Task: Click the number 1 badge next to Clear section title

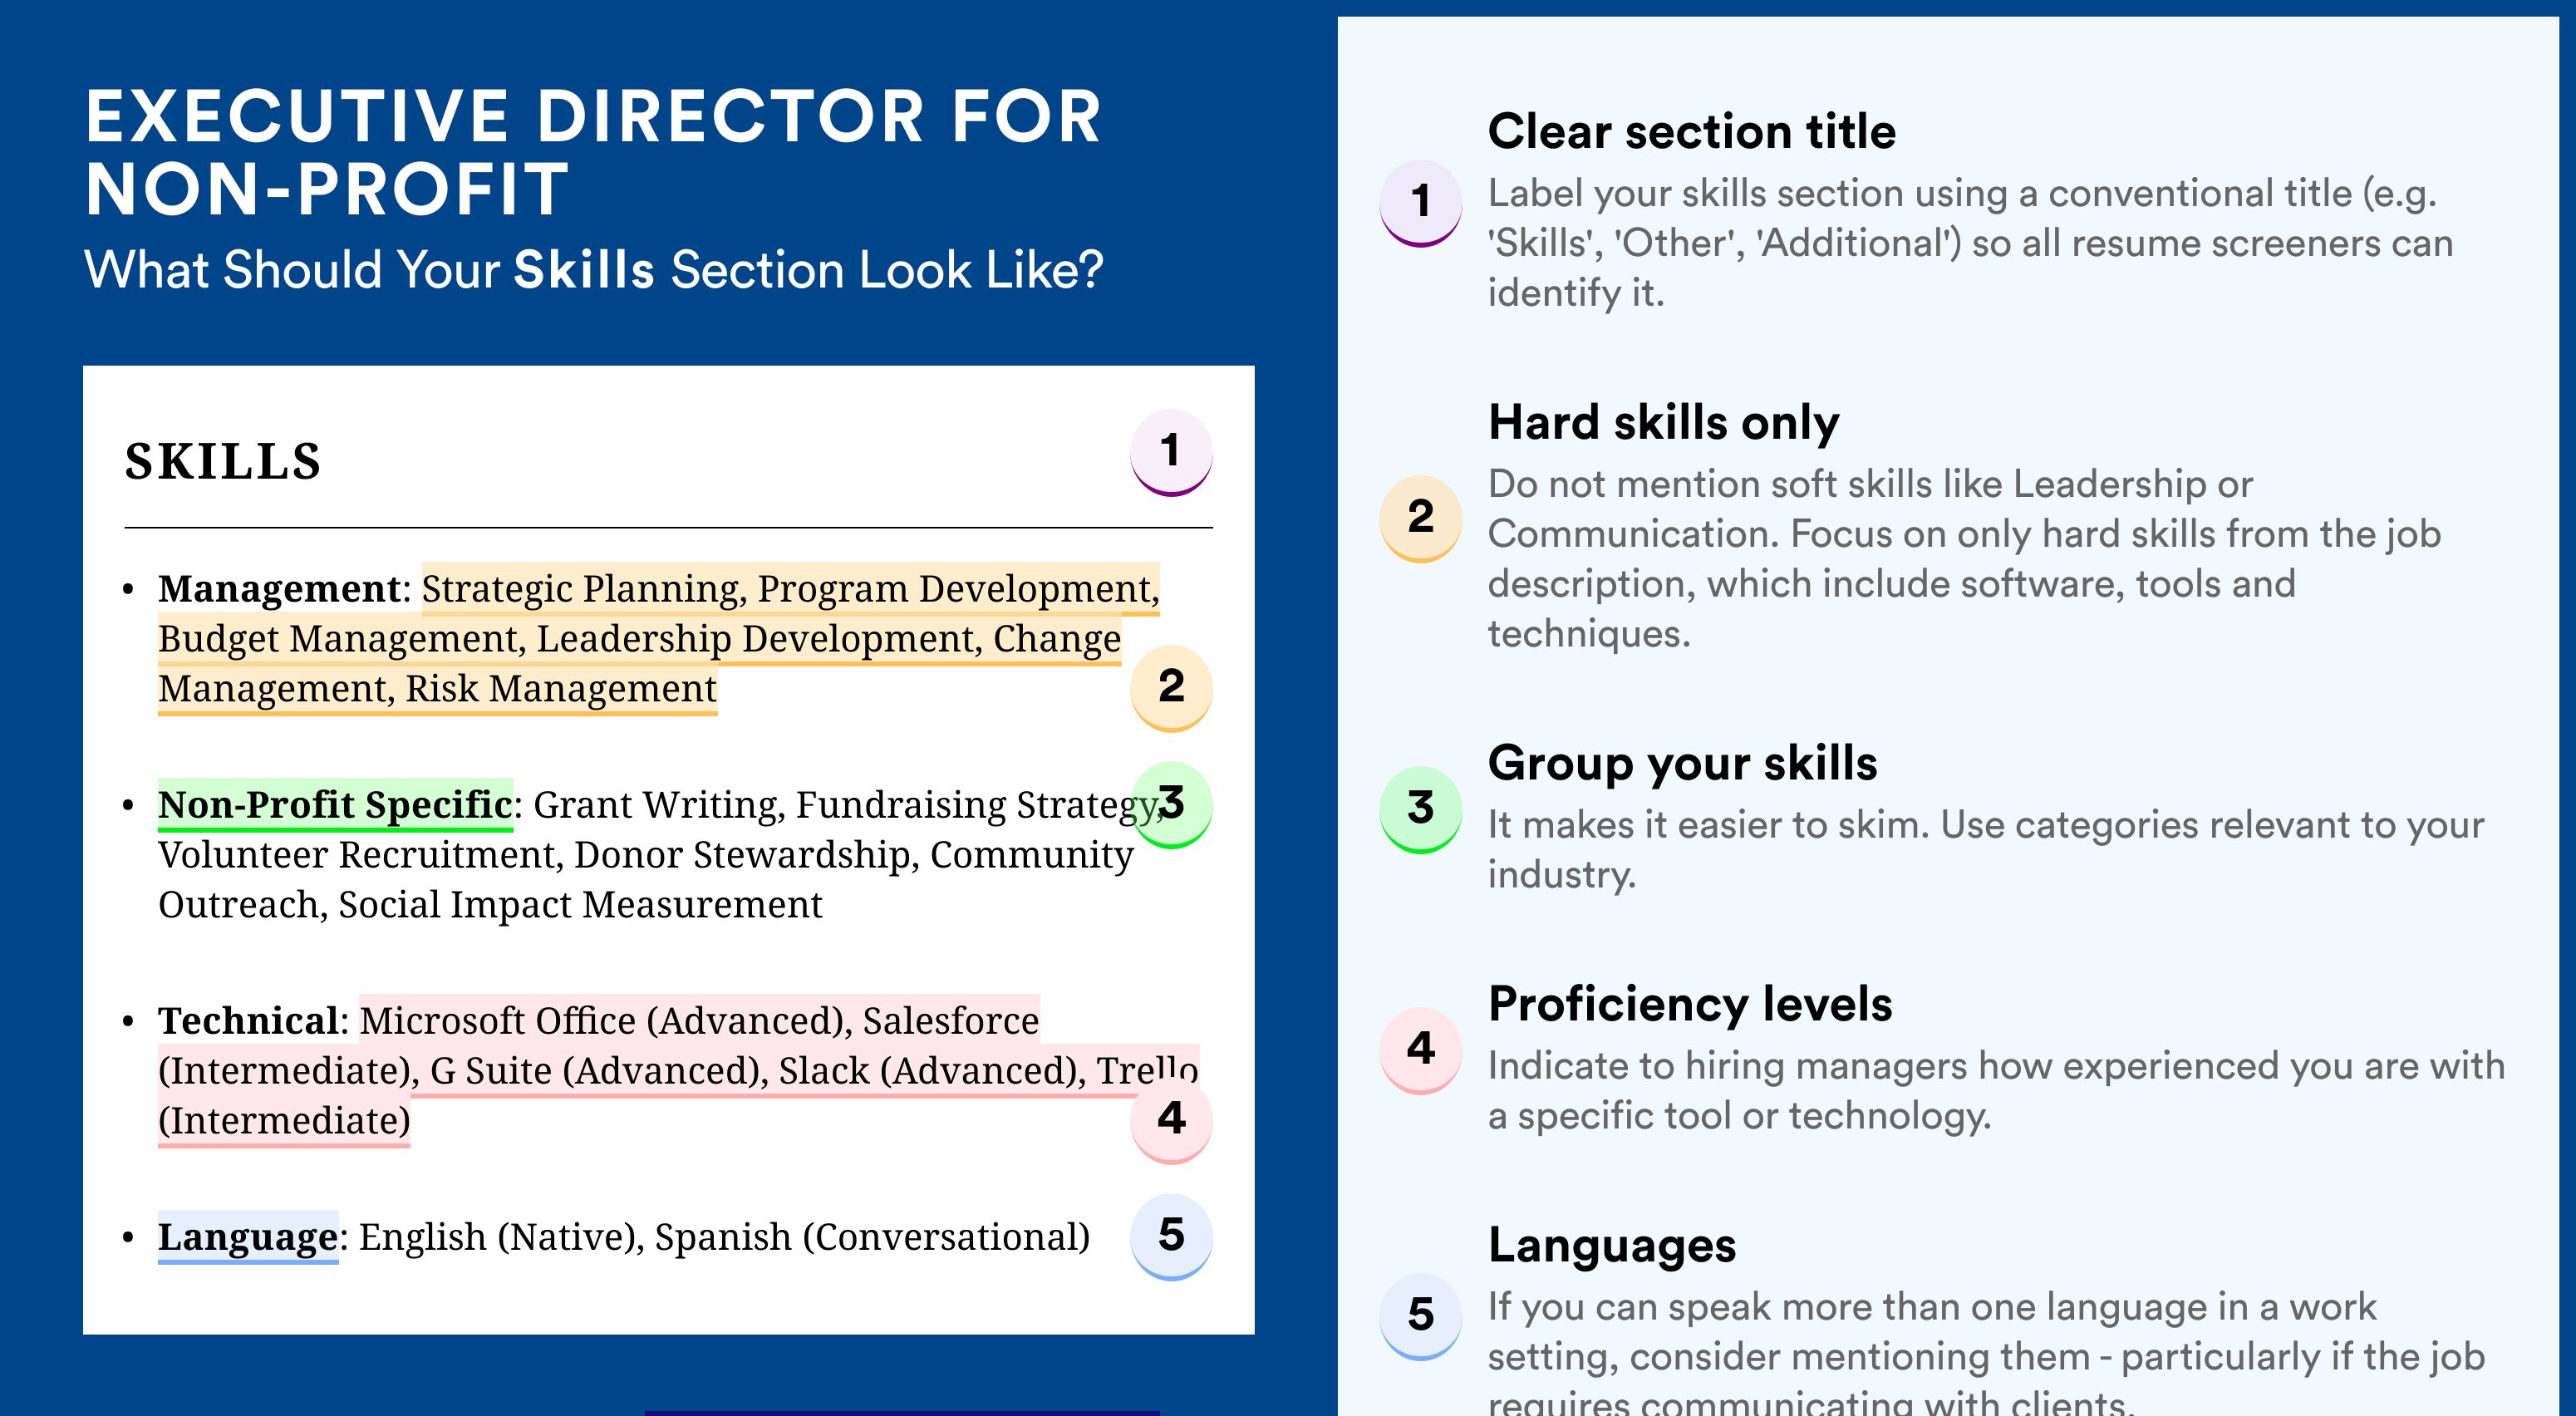Action: (x=1421, y=203)
